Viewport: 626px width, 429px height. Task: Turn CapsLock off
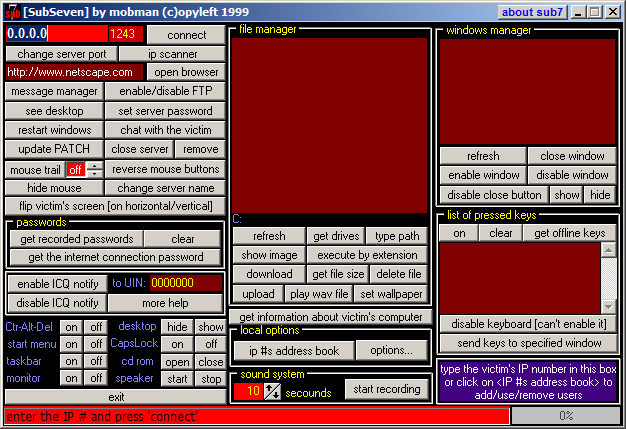[210, 345]
